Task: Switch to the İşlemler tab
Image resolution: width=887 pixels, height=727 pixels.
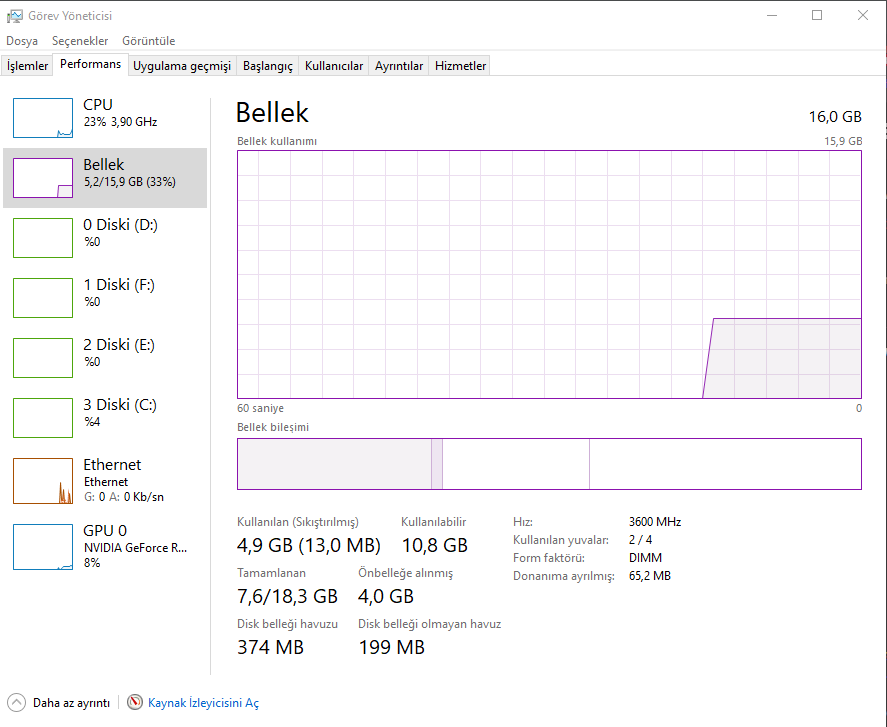Action: coord(27,66)
